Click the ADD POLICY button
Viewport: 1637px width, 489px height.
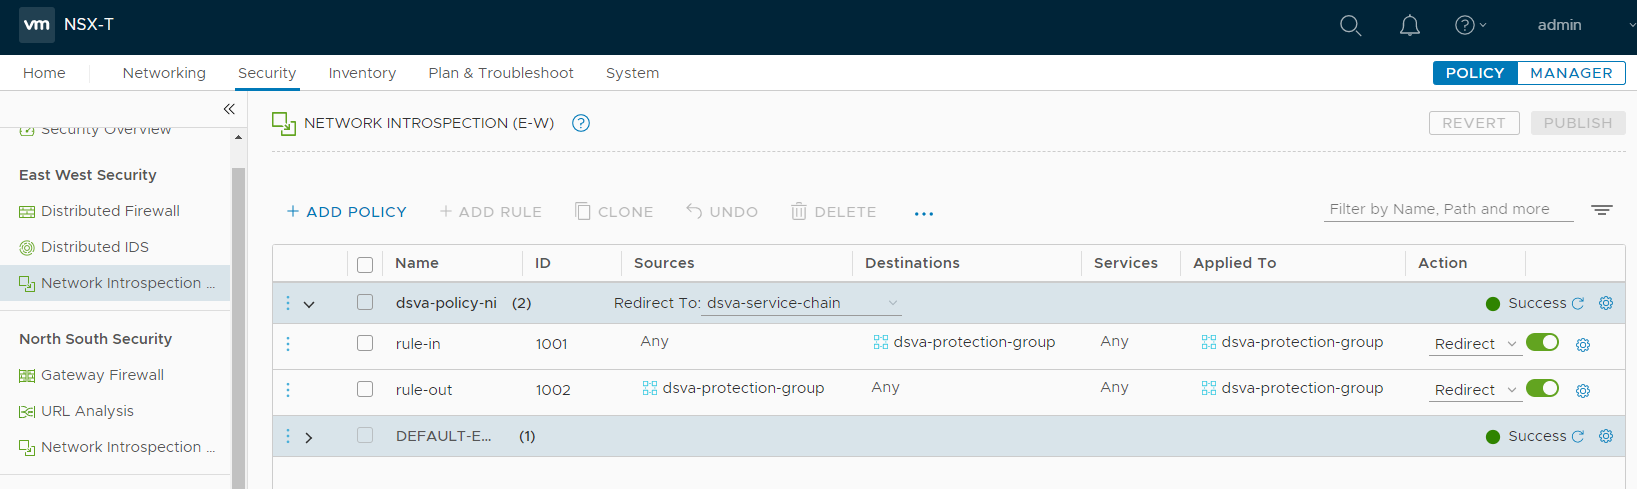pyautogui.click(x=346, y=212)
